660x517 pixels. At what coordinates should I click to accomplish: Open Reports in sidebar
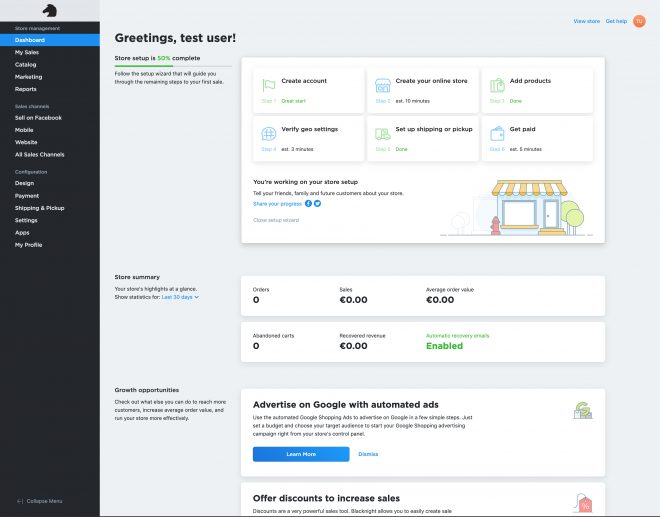[x=26, y=89]
